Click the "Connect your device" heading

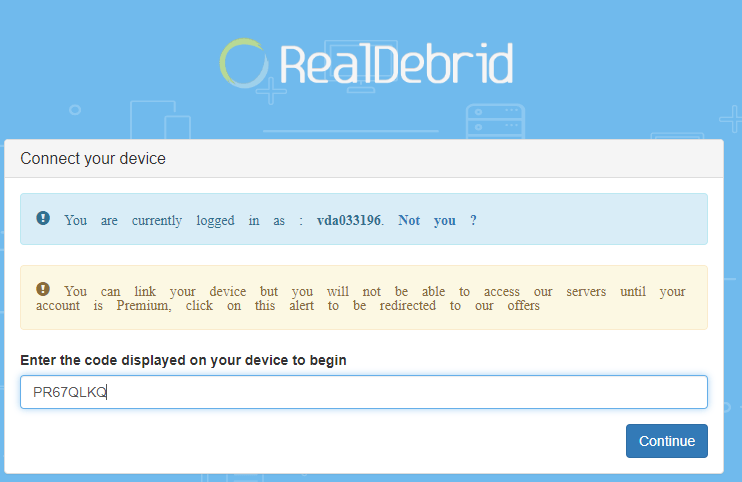(93, 158)
